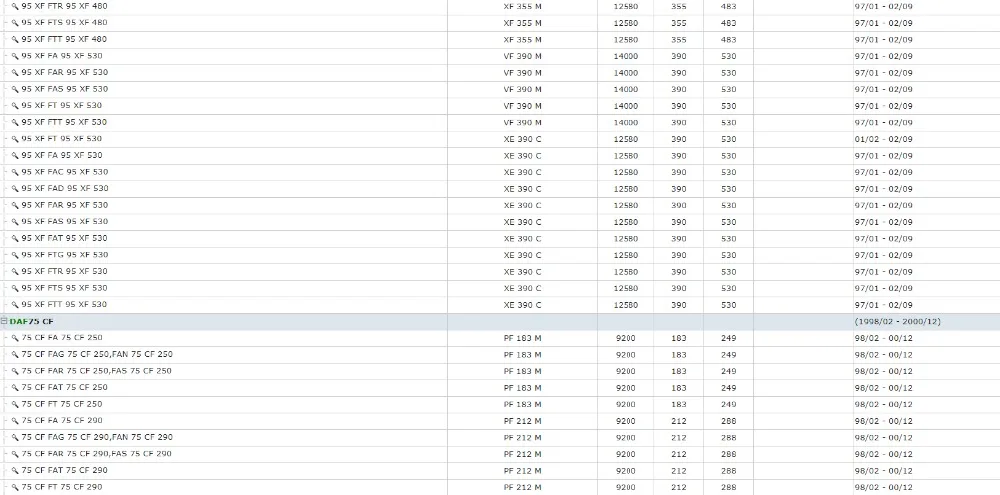
Task: Click magnifier icon of 75 CF FAG 75 CF 250 row
Action: (x=15, y=354)
